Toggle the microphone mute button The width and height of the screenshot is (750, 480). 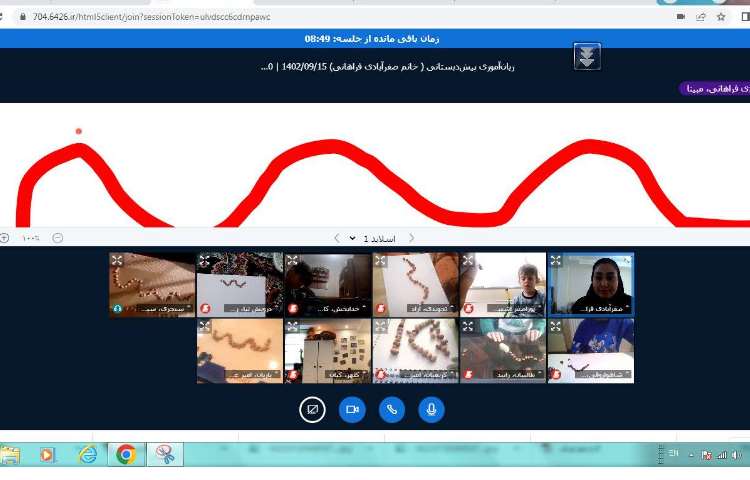click(x=431, y=409)
